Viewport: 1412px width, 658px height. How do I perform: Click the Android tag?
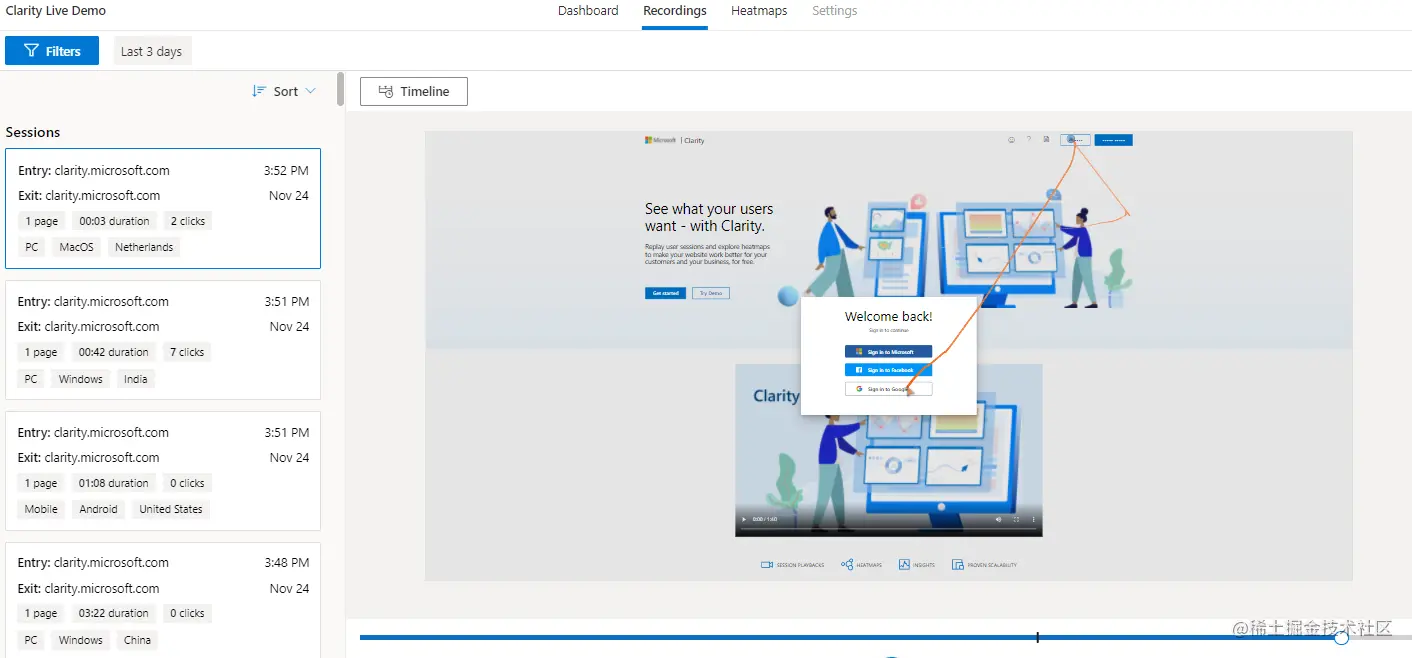pos(99,509)
